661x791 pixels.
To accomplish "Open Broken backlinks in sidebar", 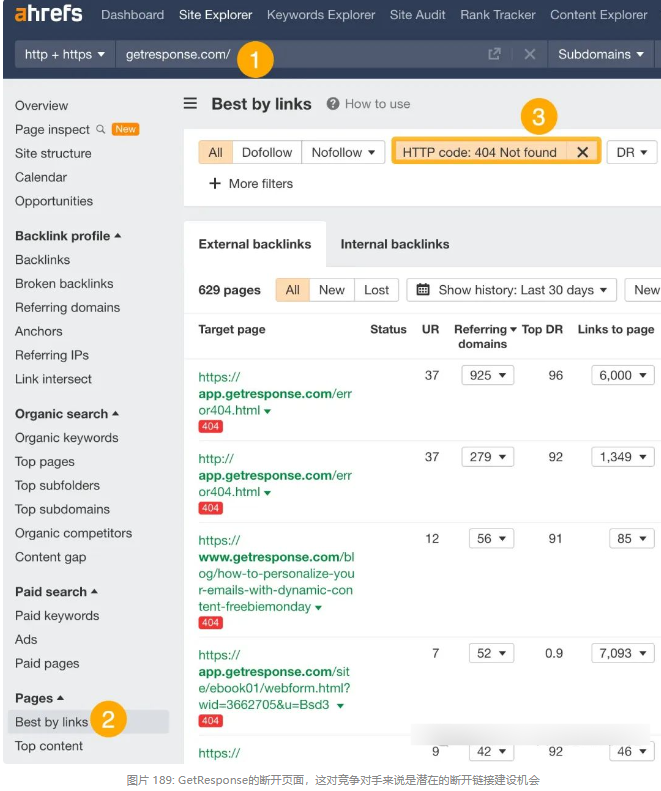I will (64, 283).
